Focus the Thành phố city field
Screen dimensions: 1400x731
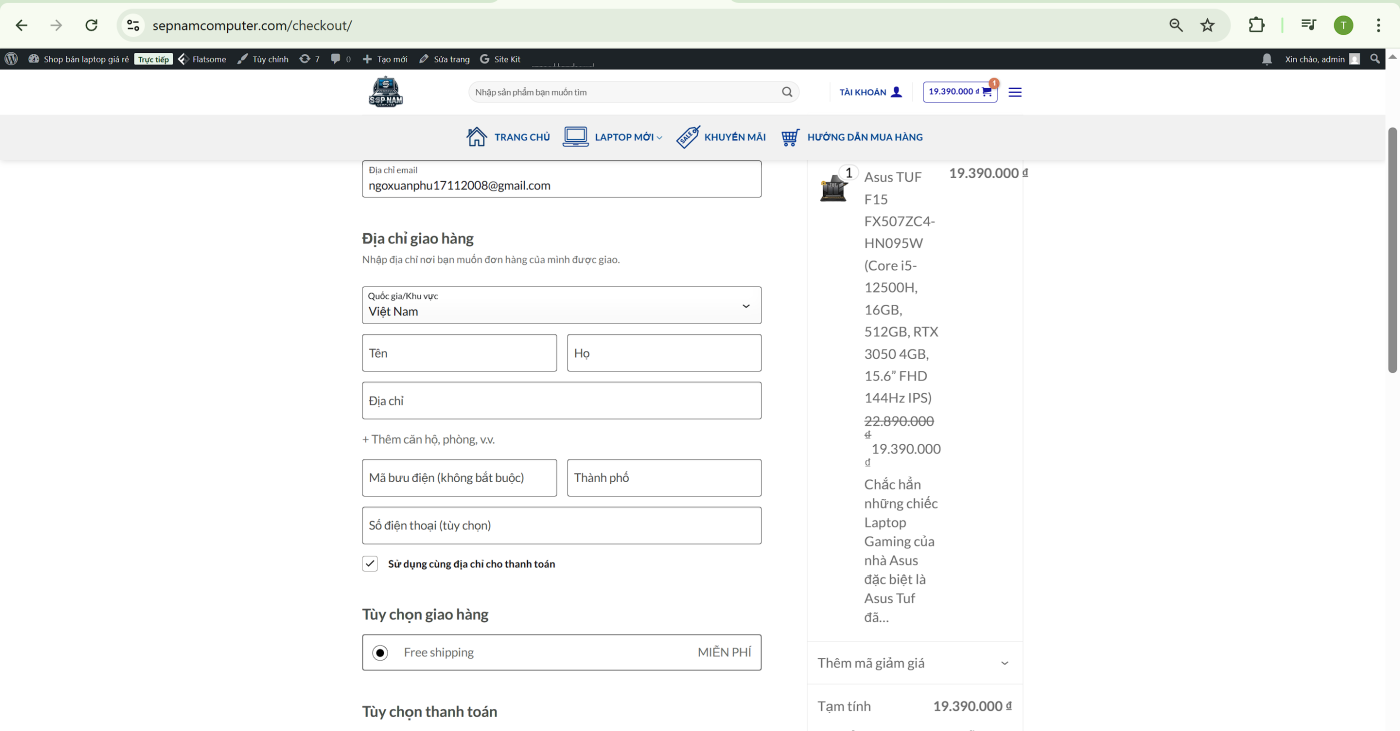point(664,478)
